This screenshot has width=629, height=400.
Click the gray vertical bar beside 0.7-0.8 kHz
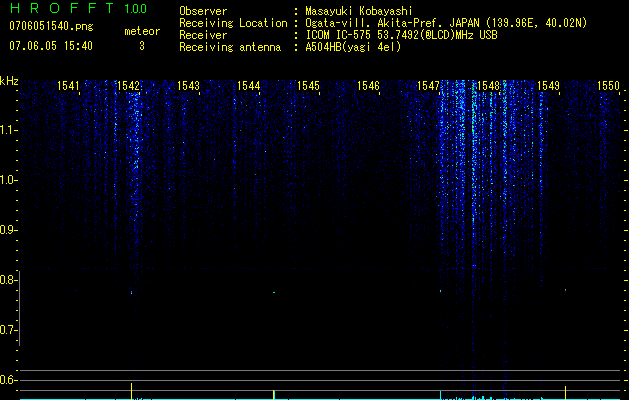(19, 308)
